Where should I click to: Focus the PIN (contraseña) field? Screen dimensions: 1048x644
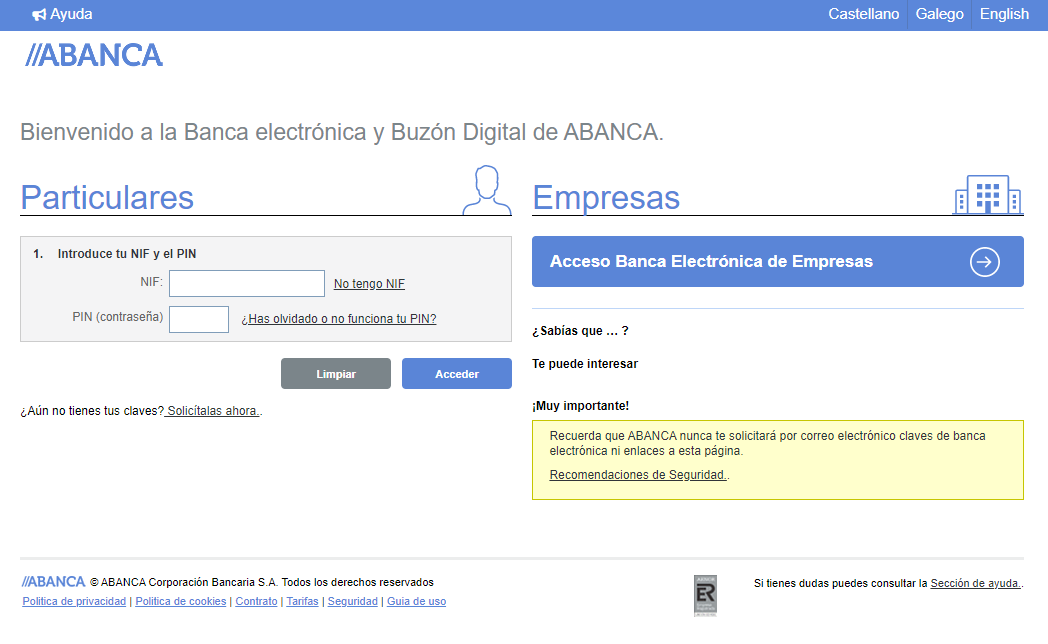tap(199, 319)
